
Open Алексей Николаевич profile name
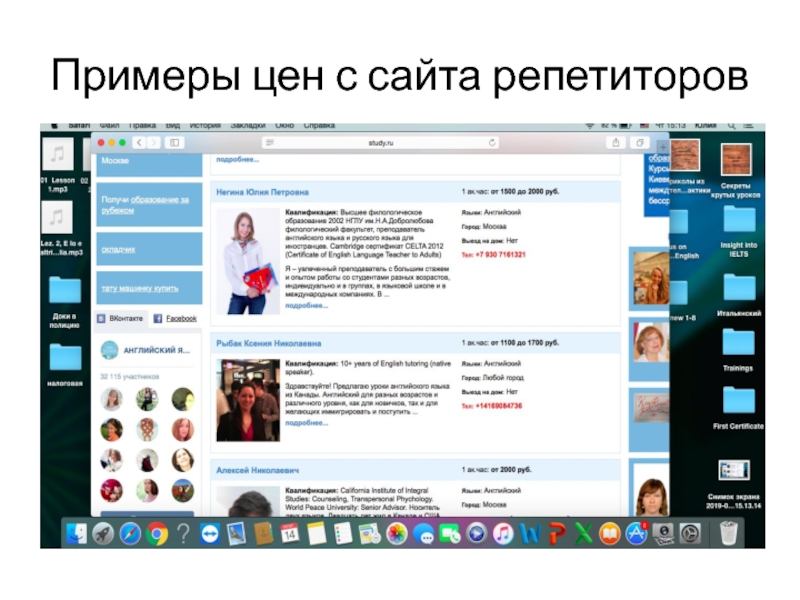[x=258, y=470]
